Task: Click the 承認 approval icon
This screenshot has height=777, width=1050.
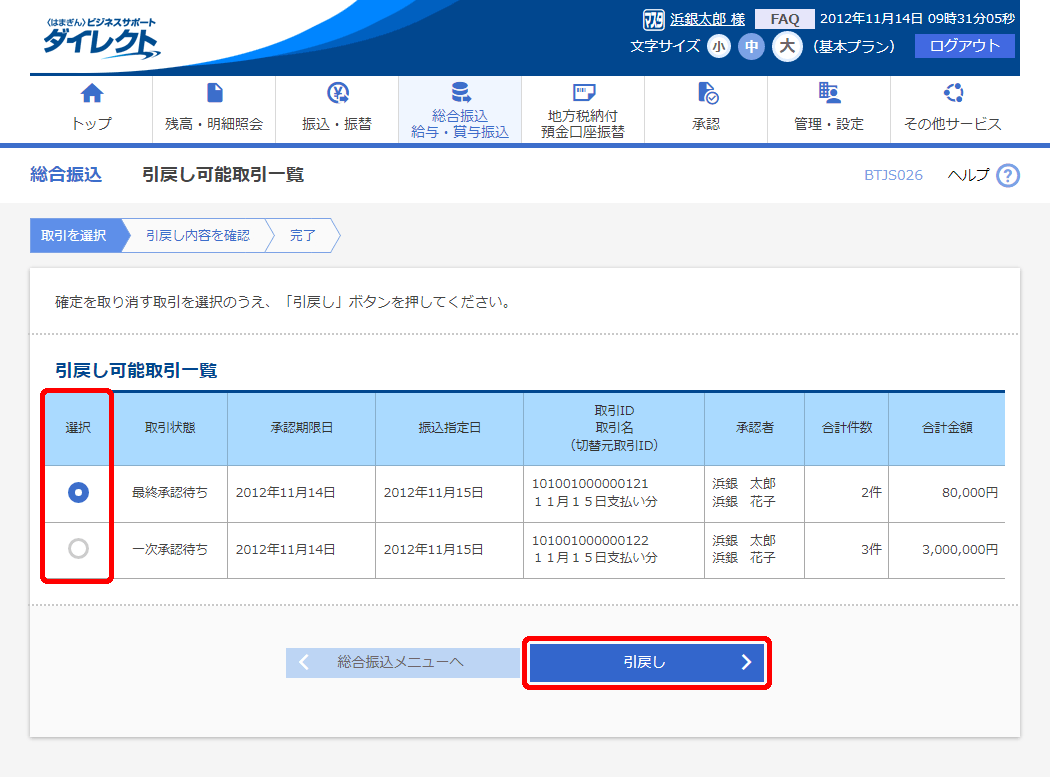Action: [x=706, y=94]
